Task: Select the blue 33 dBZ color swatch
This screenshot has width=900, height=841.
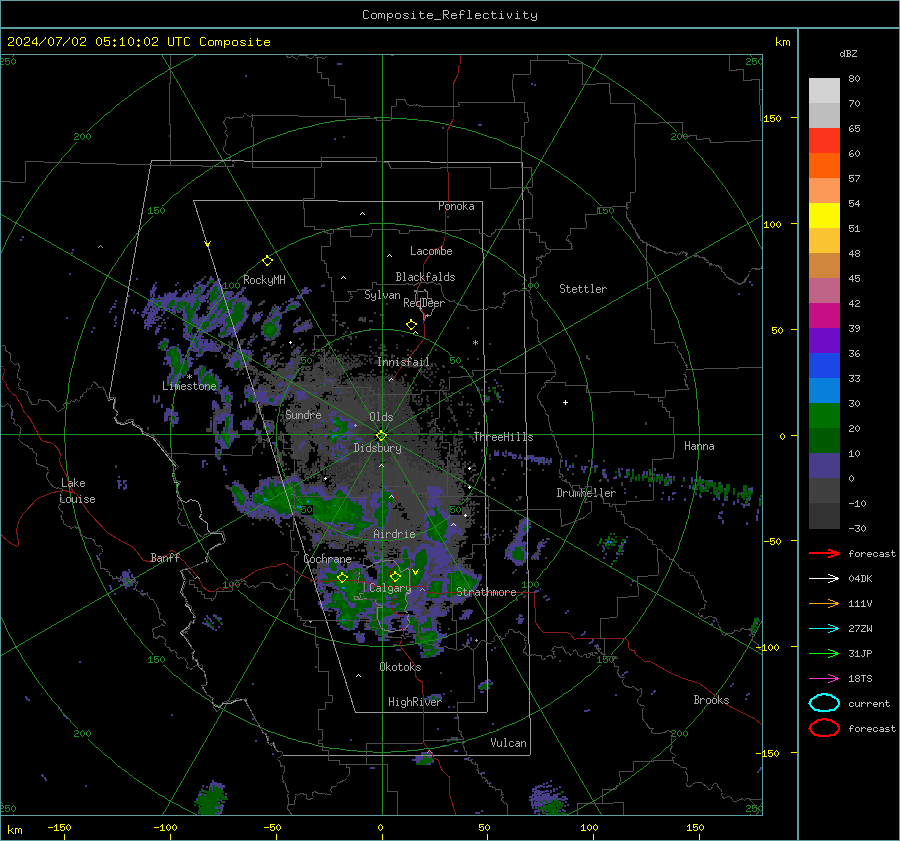Action: pos(824,366)
